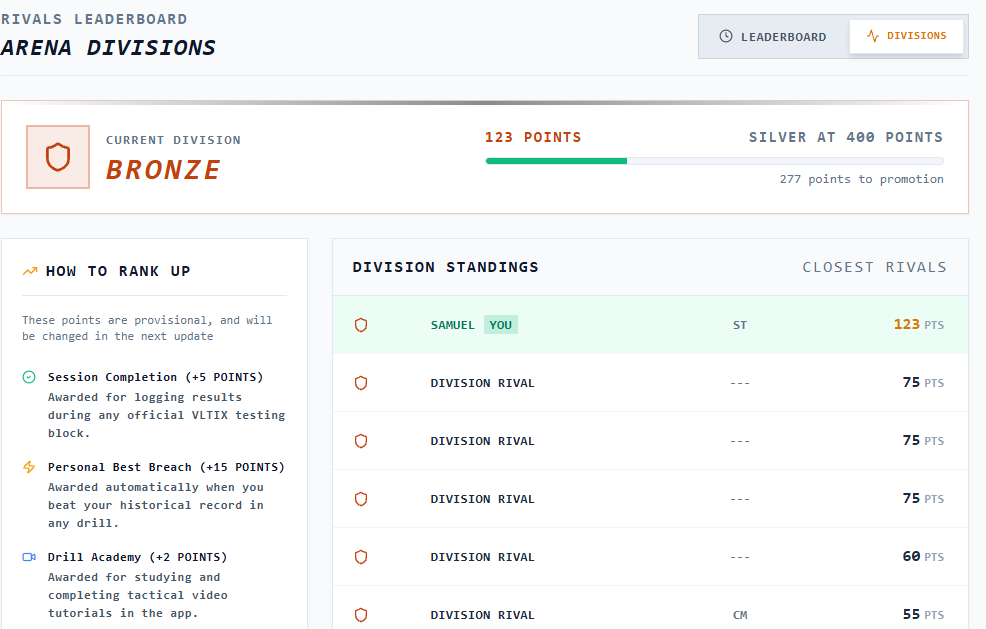The height and width of the screenshot is (629, 986).
Task: Click the Session Completion (+5 POINTS) title
Action: tap(155, 377)
